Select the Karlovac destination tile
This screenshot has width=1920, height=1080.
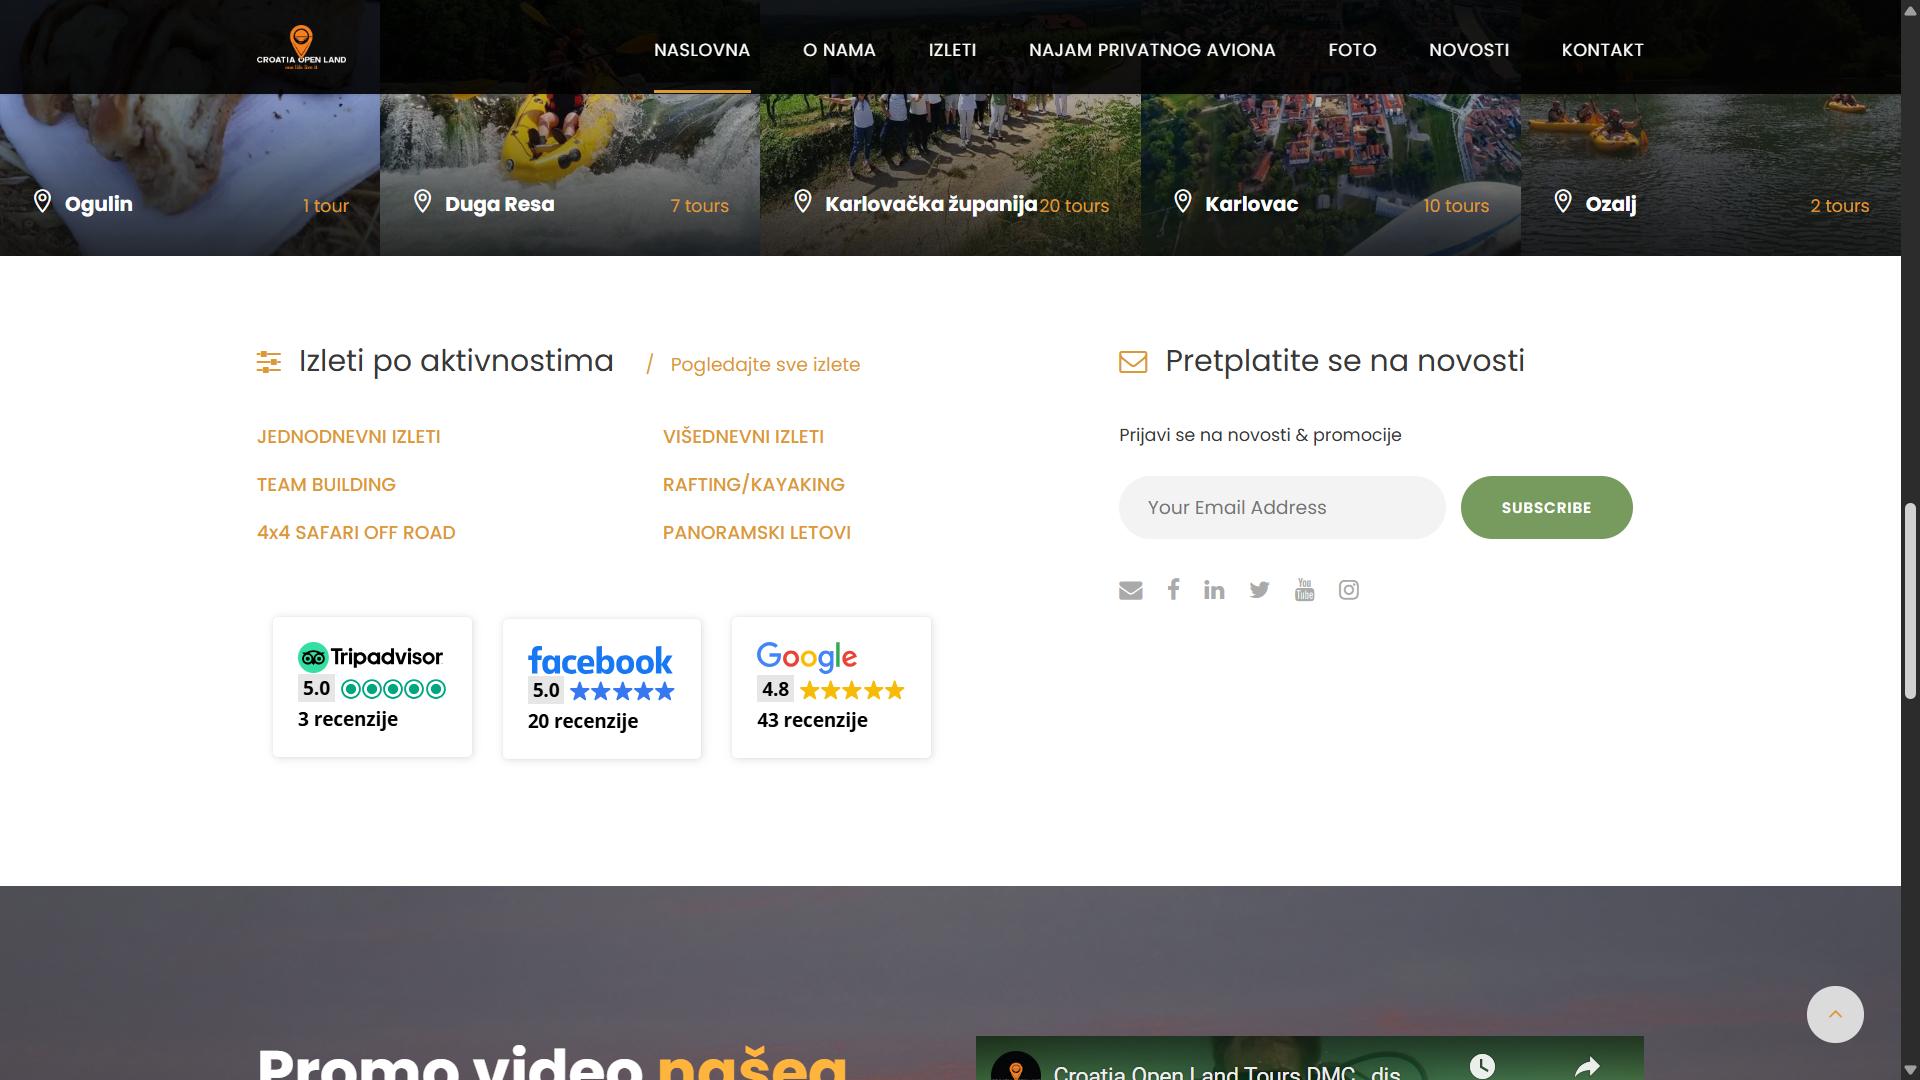tap(1330, 175)
